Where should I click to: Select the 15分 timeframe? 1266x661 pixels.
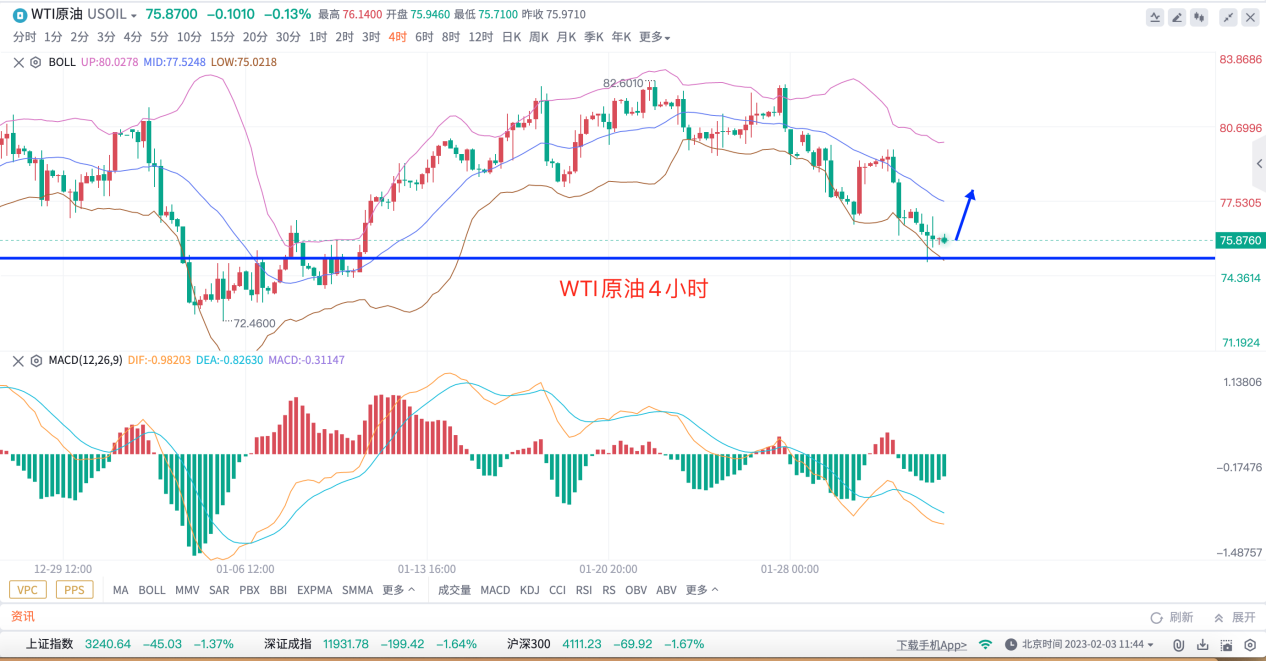point(222,37)
